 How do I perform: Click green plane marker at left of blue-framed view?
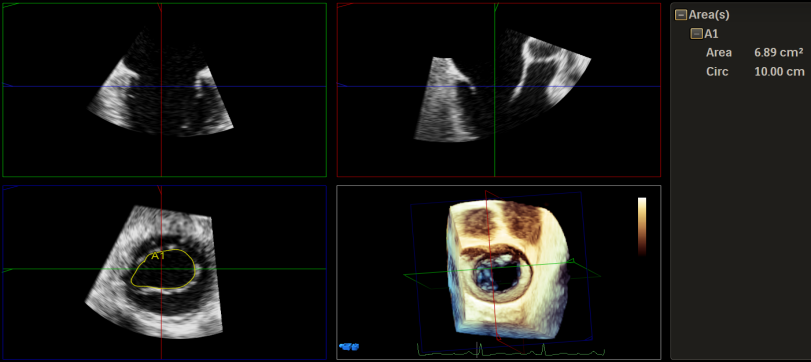pyautogui.click(x=7, y=270)
